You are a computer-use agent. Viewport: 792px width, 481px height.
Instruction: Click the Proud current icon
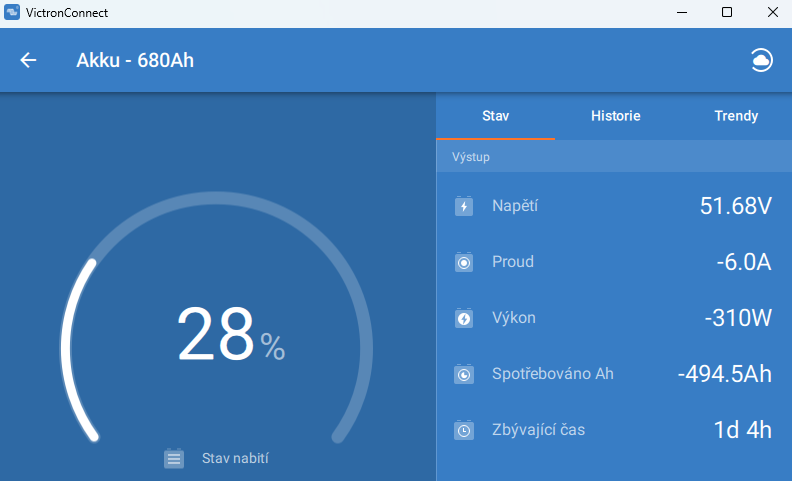point(464,263)
